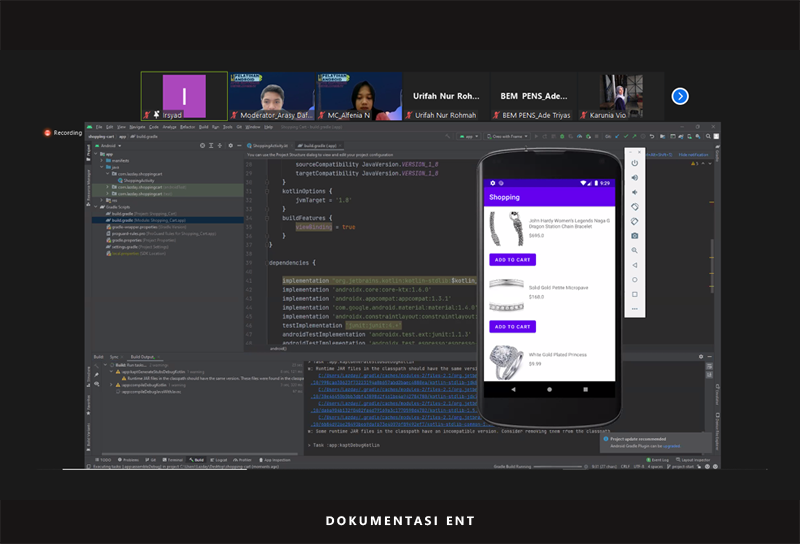Click the Git update project blue arrow
800x544 pixels.
tap(617, 136)
